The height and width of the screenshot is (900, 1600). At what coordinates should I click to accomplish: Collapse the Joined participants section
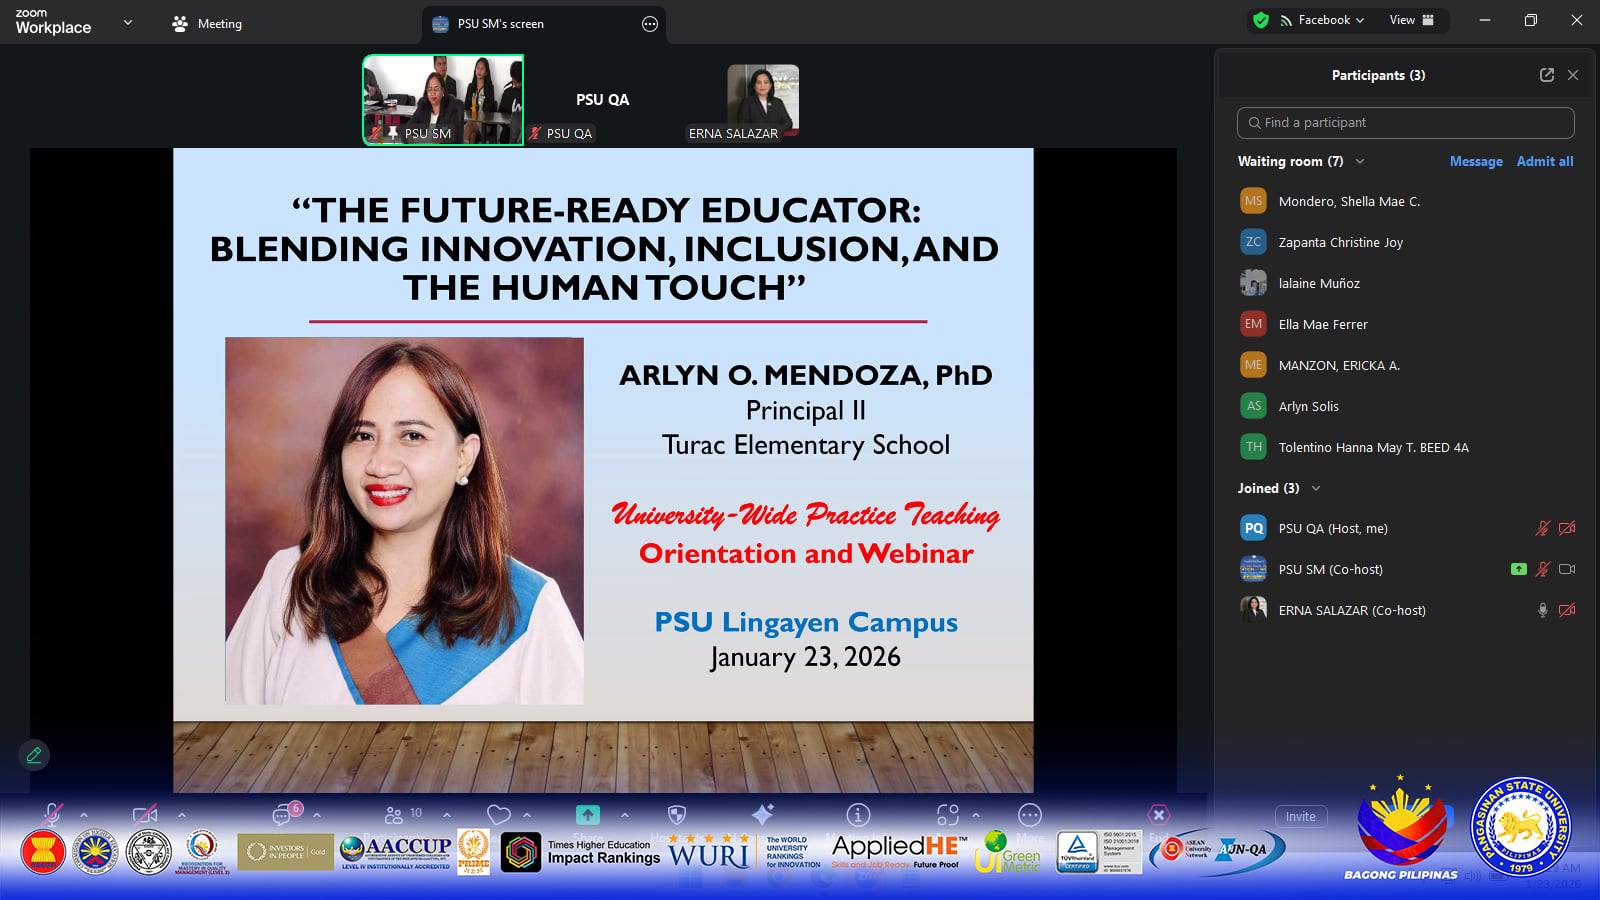click(x=1316, y=488)
